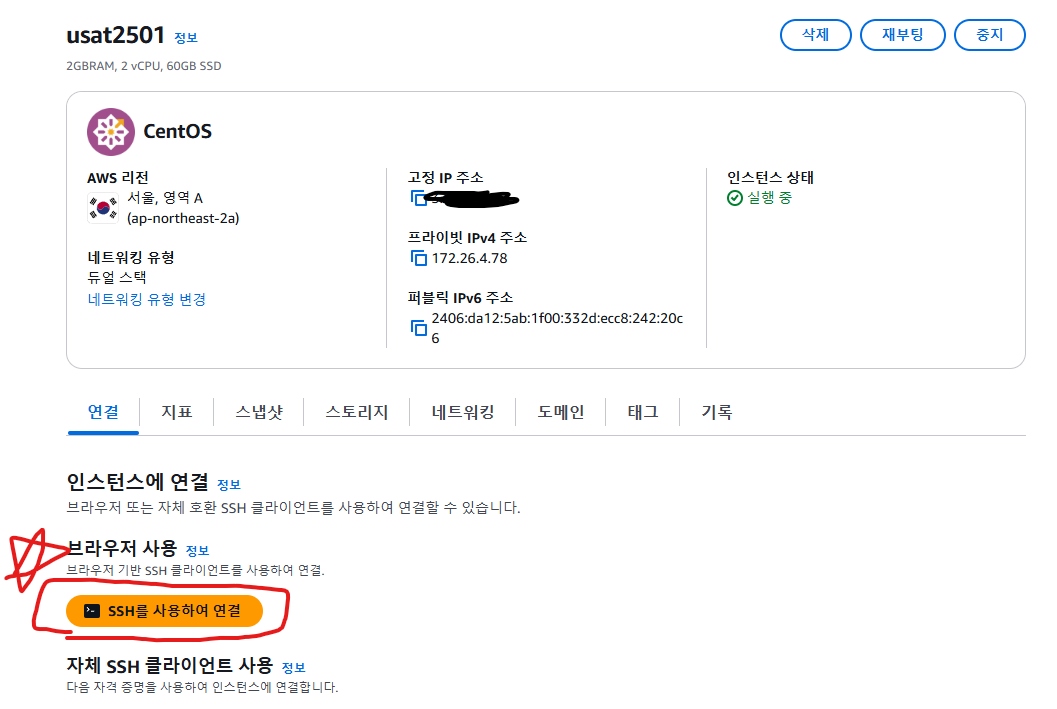Go to the 도메인 tab
The image size is (1057, 709).
click(561, 412)
